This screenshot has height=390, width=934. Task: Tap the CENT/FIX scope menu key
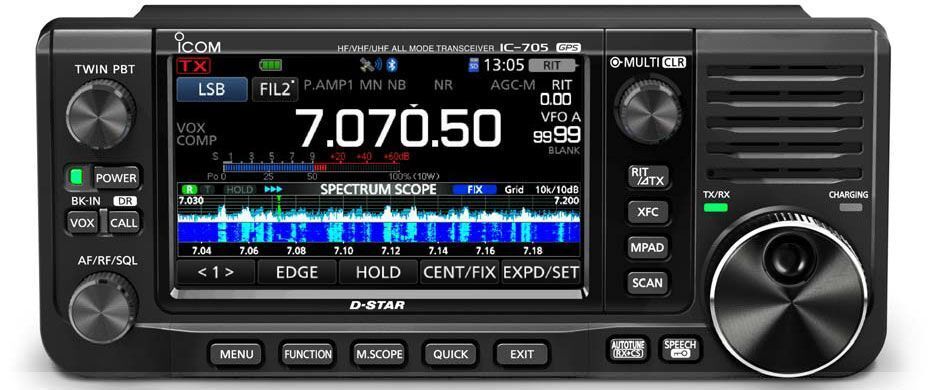coord(459,273)
